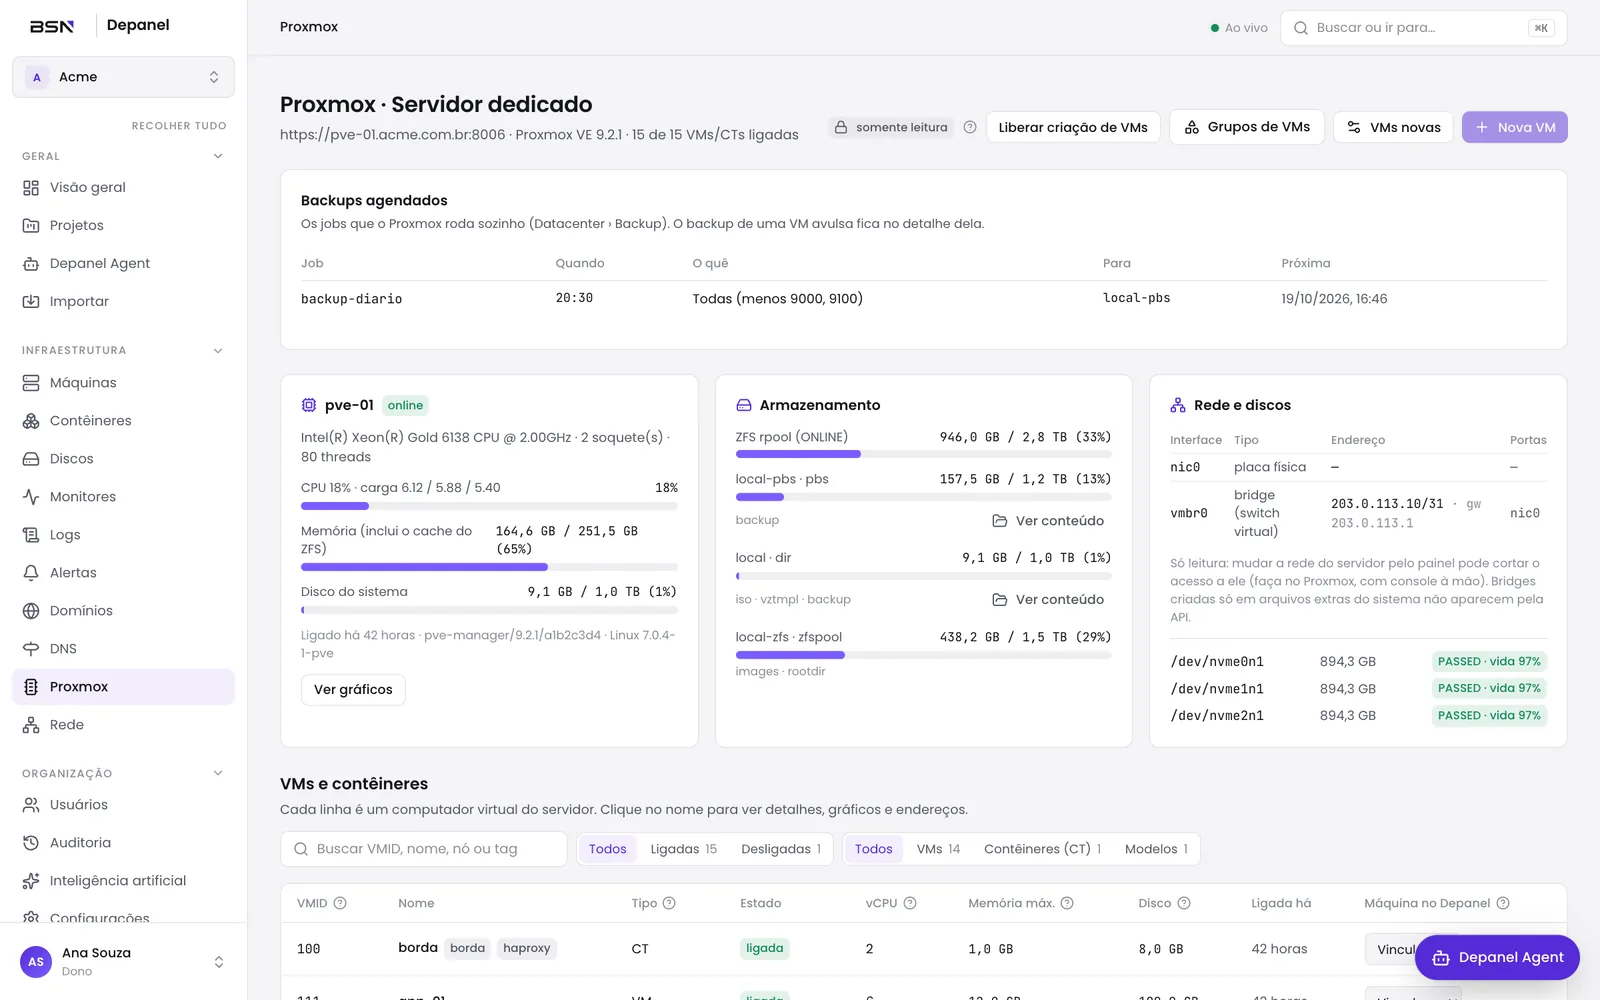Screen dimensions: 1600x1000
Task: Click the Disco column help icon
Action: [x=1184, y=903]
